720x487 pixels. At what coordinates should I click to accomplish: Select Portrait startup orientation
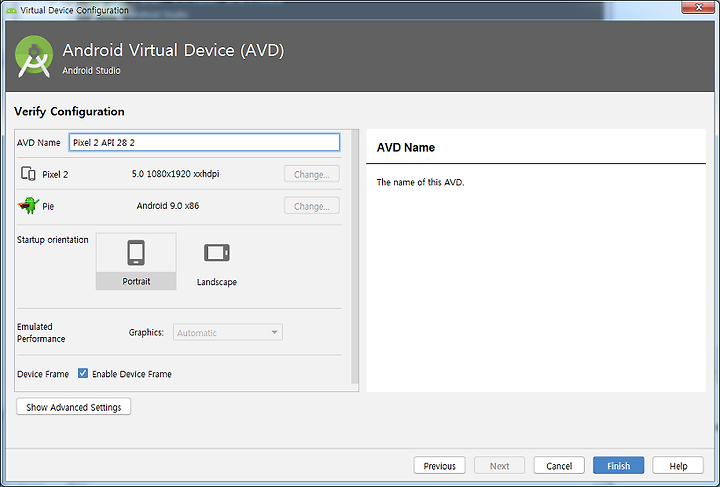coord(136,261)
